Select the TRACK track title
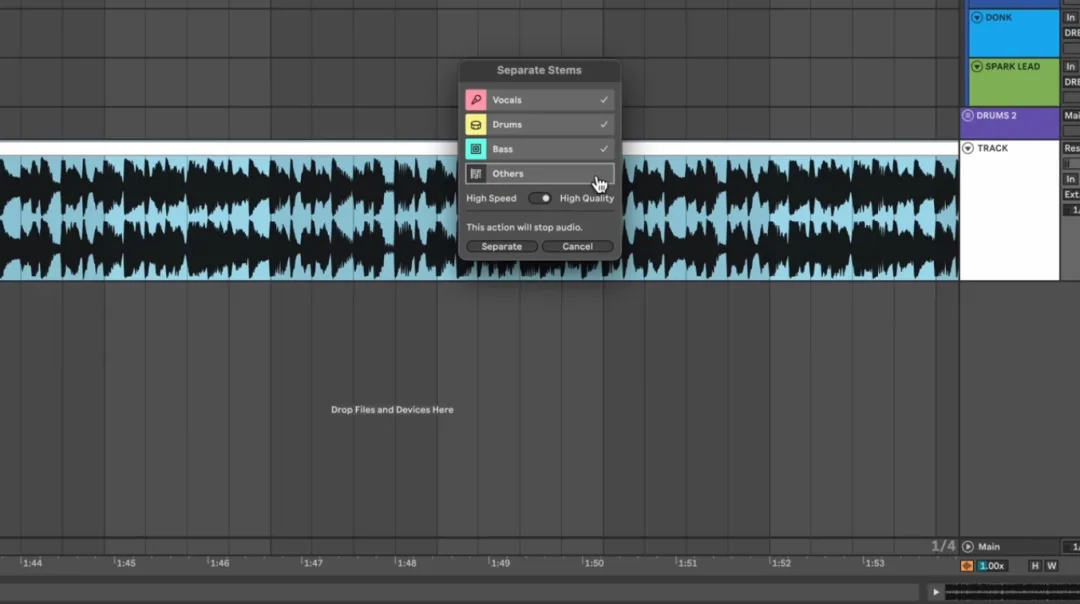This screenshot has width=1080, height=604. 993,148
